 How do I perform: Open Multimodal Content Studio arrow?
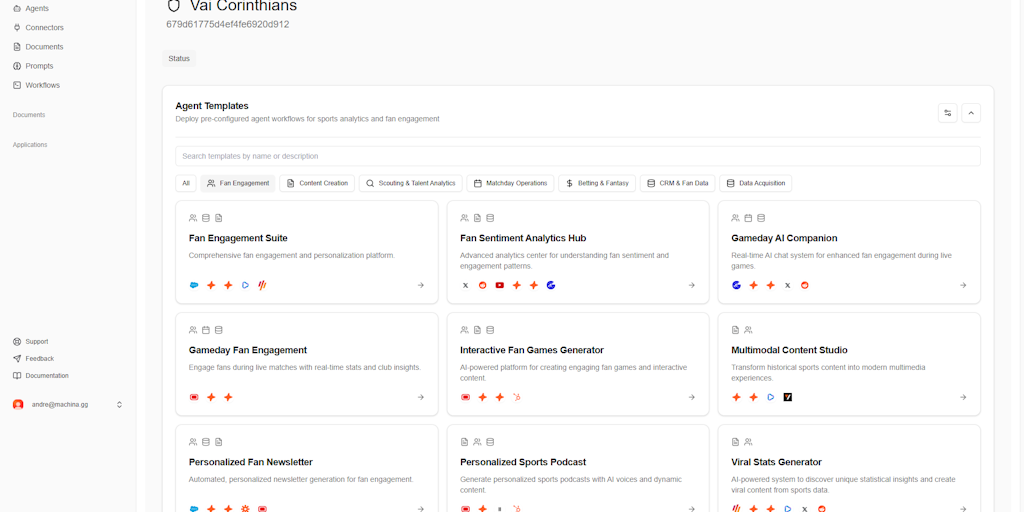point(963,397)
